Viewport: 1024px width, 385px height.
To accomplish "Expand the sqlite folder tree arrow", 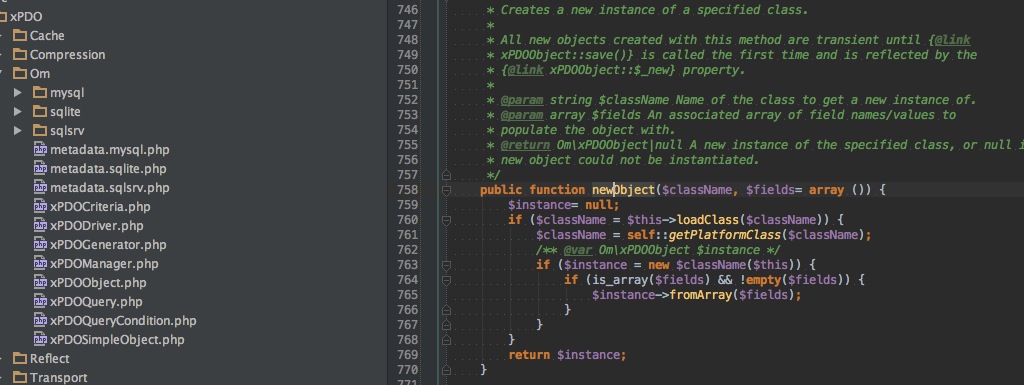I will pos(18,112).
